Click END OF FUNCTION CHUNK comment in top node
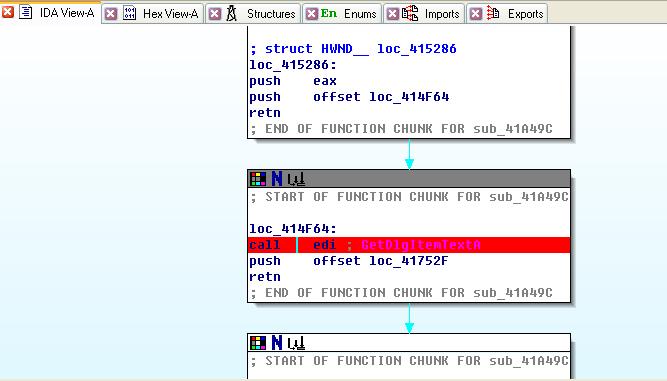The height and width of the screenshot is (381, 667). [x=401, y=129]
